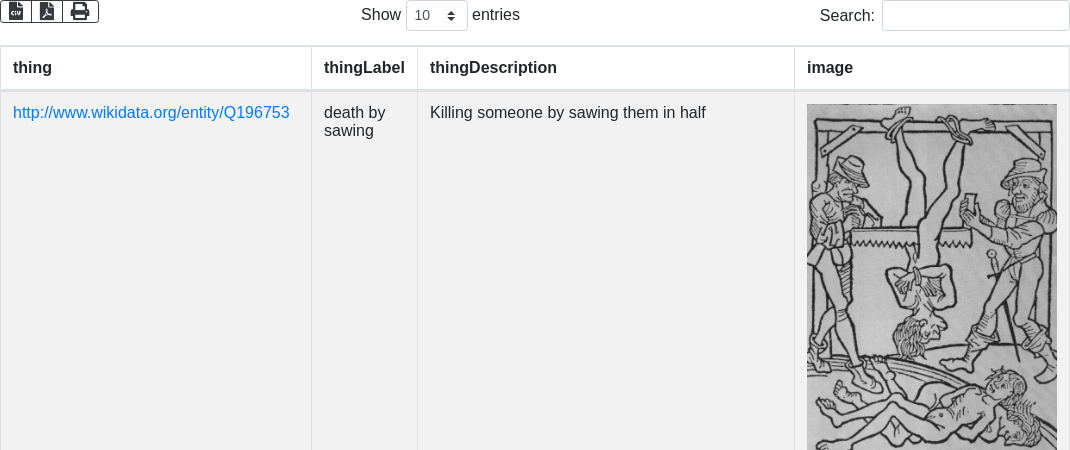Image resolution: width=1070 pixels, height=450 pixels.
Task: Click the "Show" label before the dropdown
Action: (x=380, y=15)
